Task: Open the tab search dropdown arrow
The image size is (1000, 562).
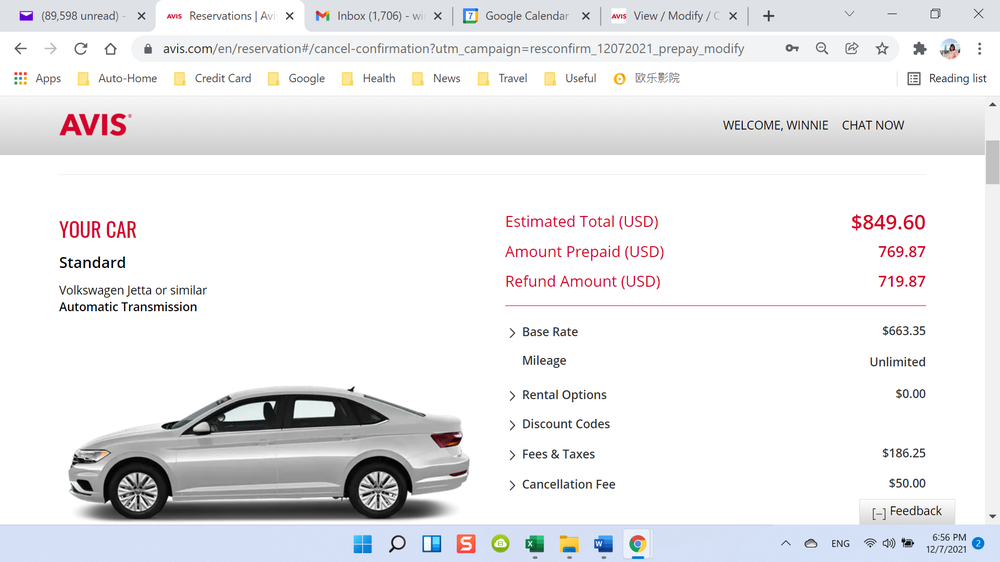Action: point(849,13)
